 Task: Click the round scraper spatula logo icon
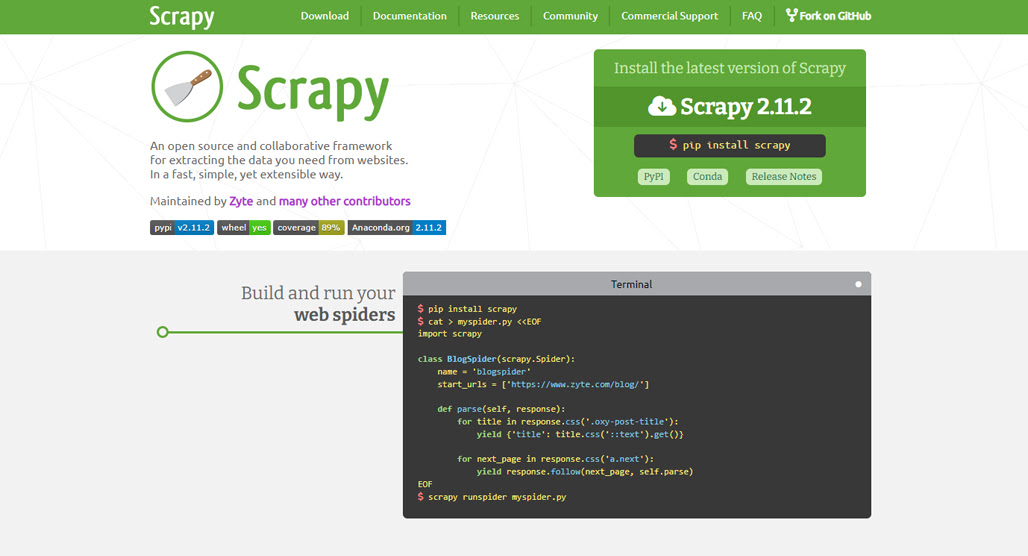(x=188, y=87)
